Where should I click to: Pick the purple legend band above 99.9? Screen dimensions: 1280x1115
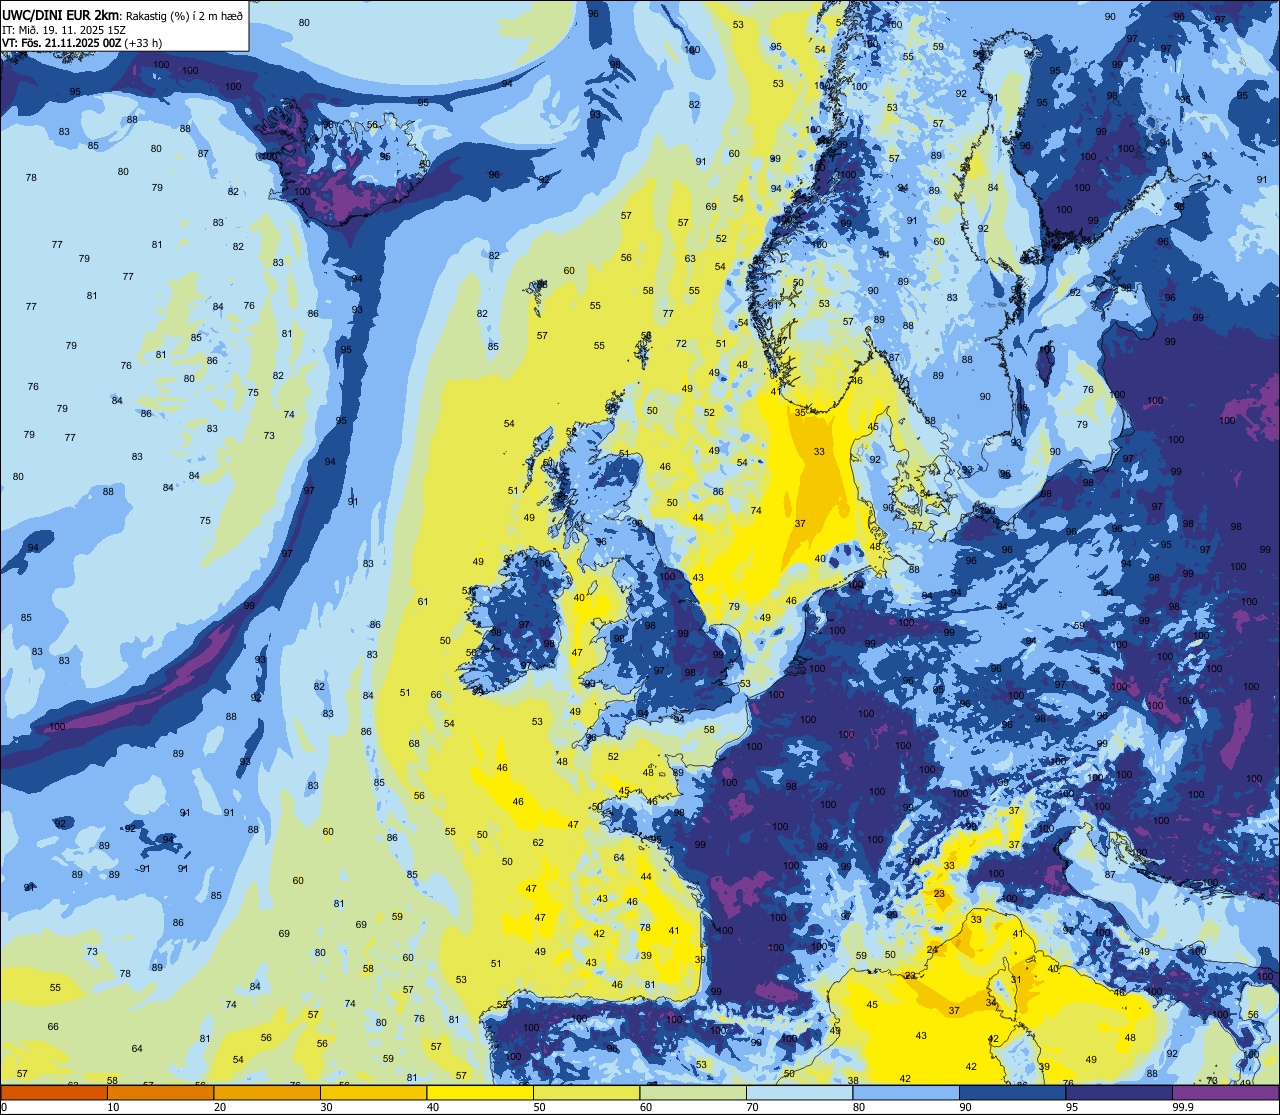coord(1225,1092)
